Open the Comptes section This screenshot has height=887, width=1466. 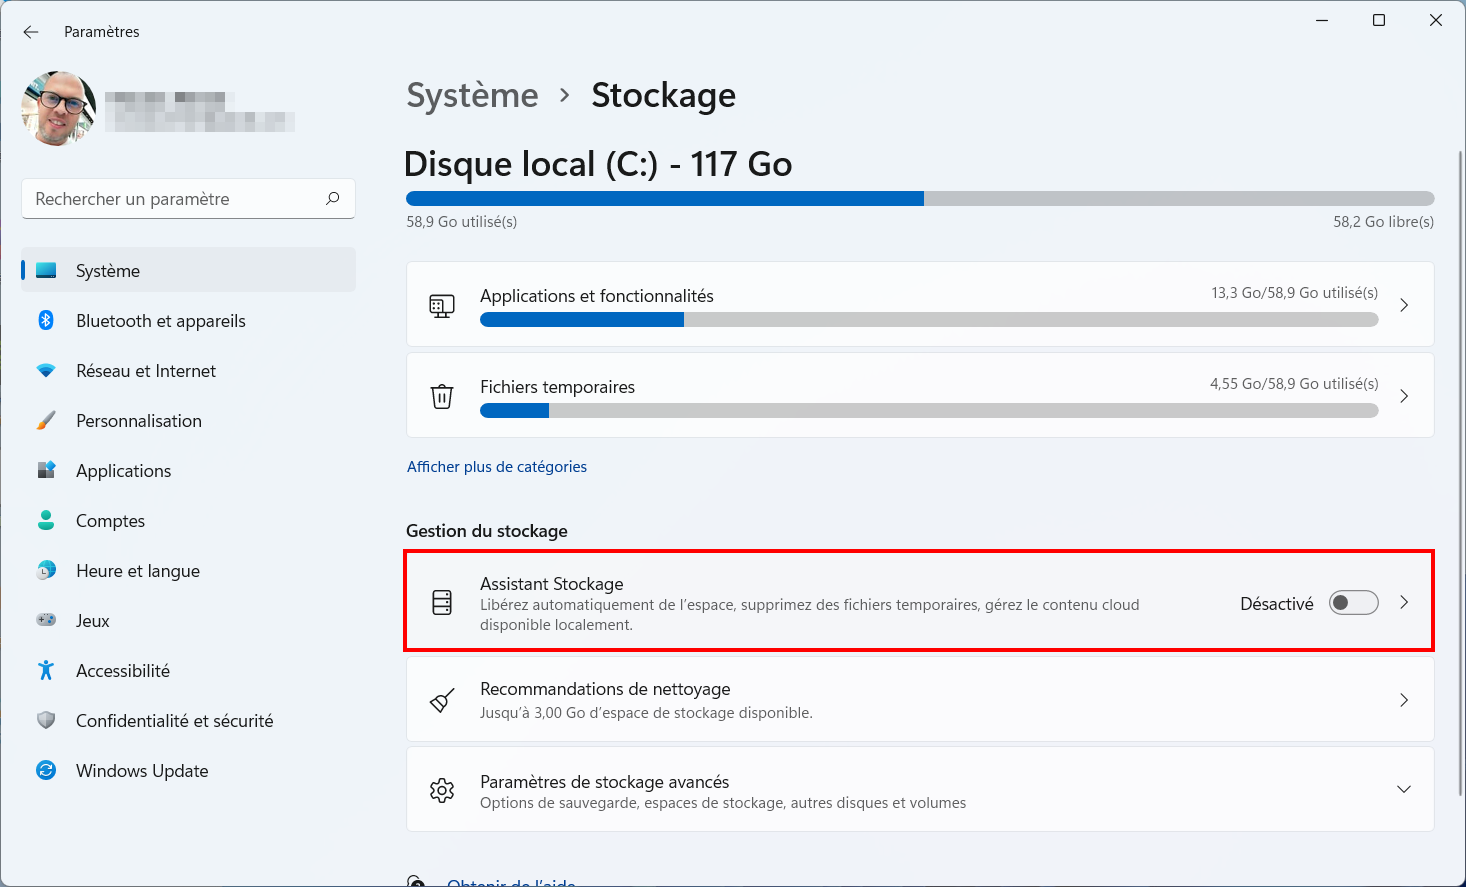[x=188, y=520]
